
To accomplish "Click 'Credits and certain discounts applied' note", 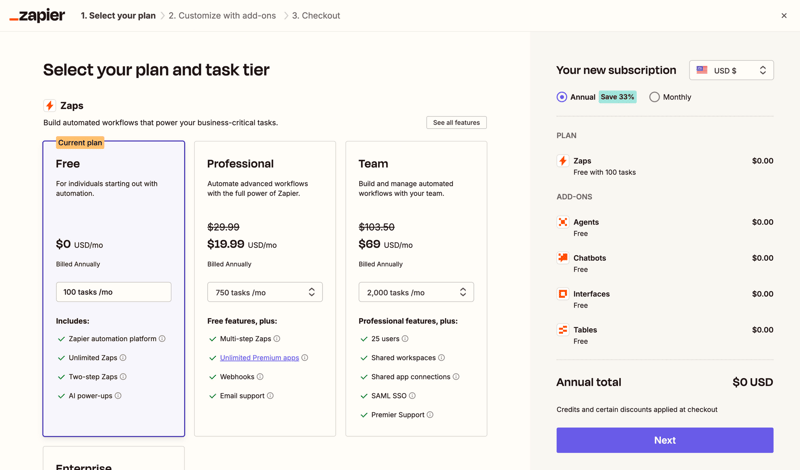I will click(x=637, y=409).
